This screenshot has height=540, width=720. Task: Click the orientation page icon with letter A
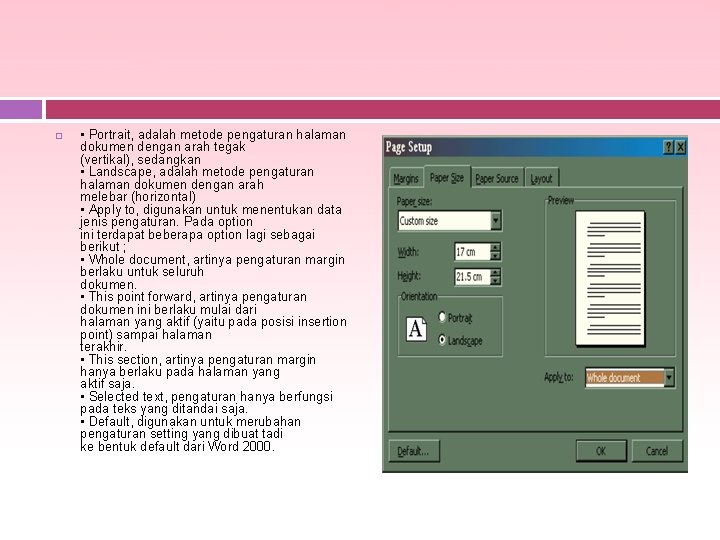click(x=416, y=329)
